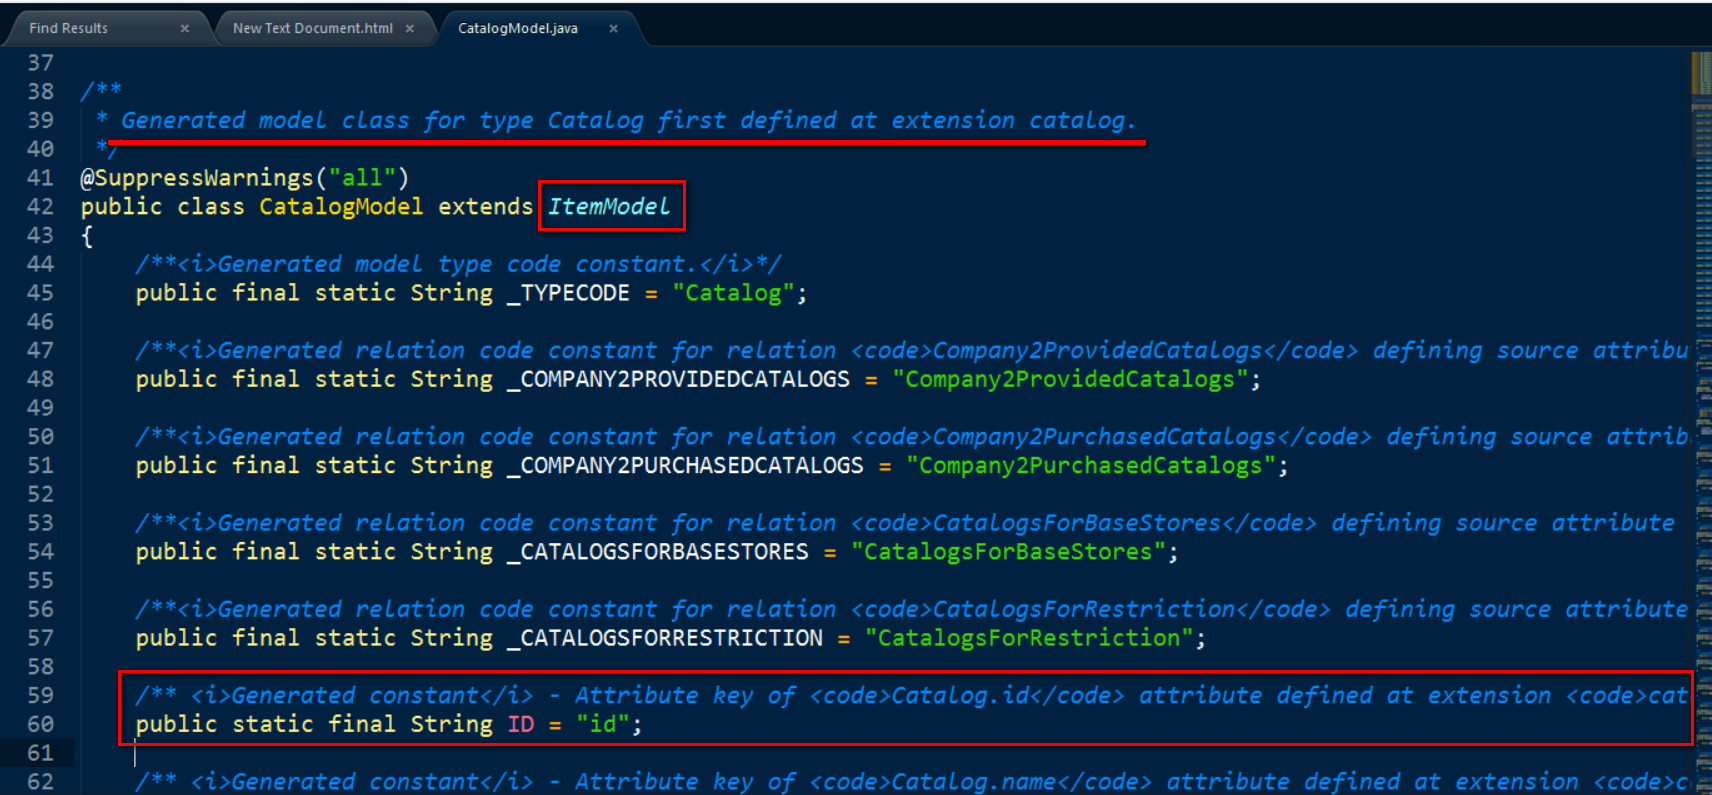
Task: Switch to the New Text Document.html tab
Action: pos(312,28)
